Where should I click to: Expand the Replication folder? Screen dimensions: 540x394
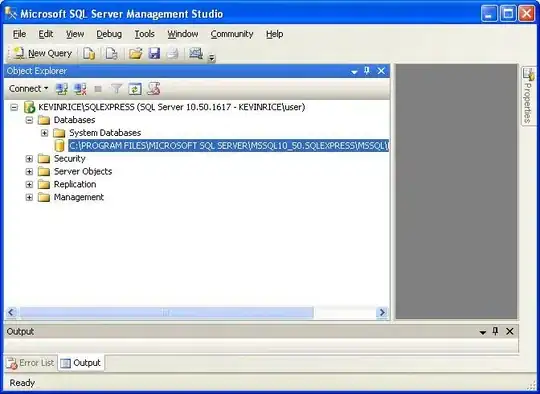[x=30, y=185]
